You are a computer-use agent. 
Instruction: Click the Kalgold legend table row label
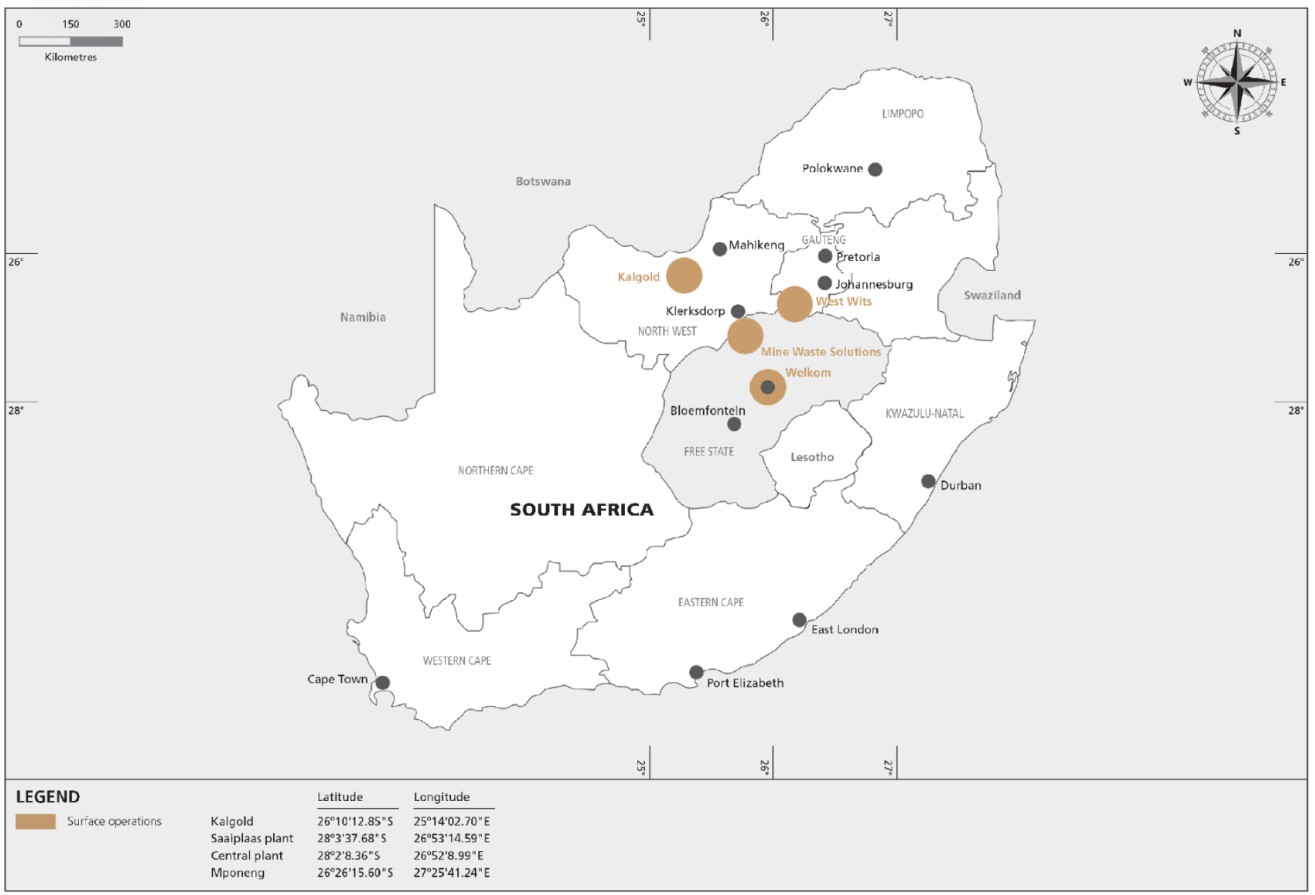pyautogui.click(x=231, y=821)
